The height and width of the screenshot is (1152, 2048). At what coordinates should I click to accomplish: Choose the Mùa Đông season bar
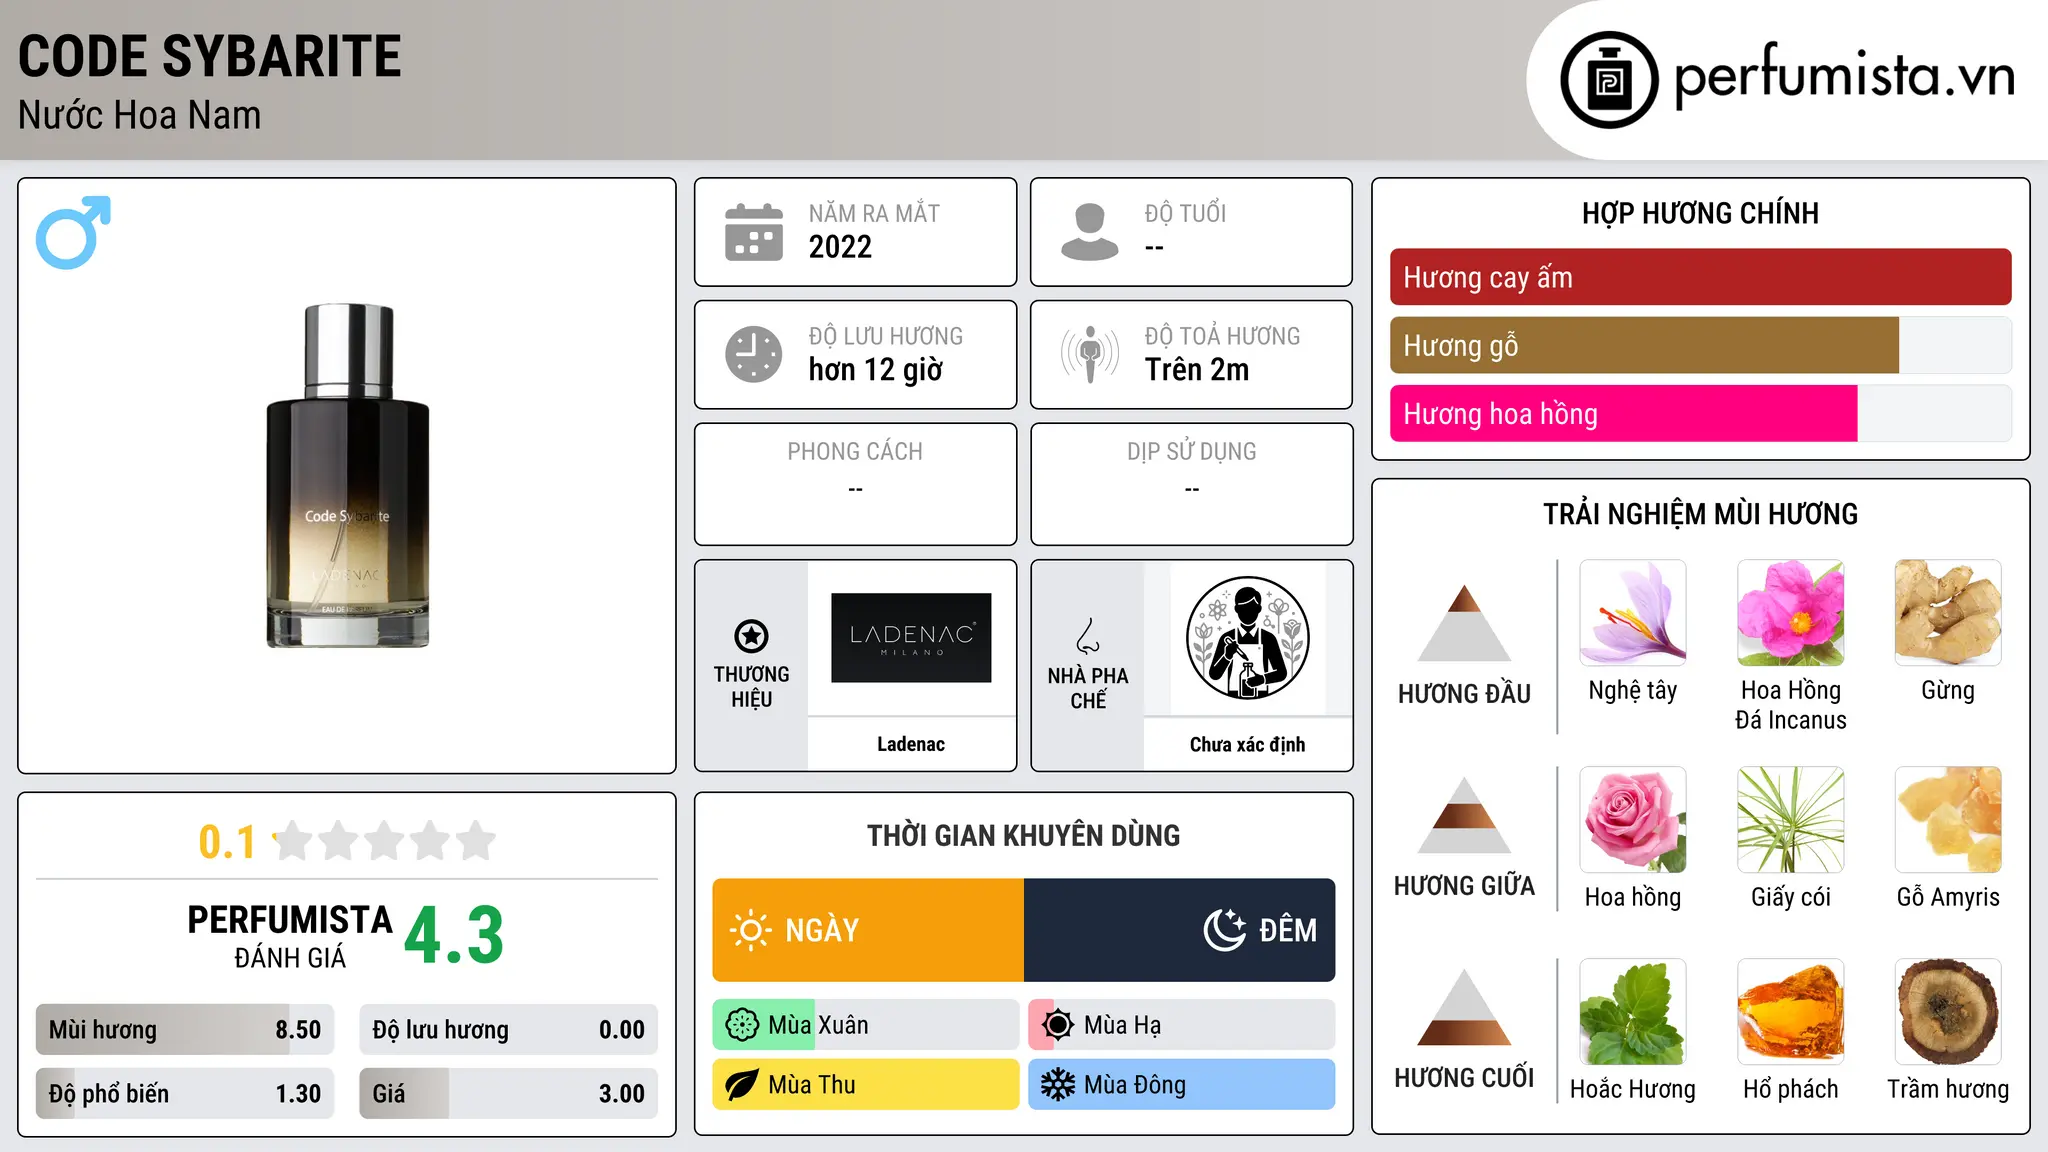1182,1085
